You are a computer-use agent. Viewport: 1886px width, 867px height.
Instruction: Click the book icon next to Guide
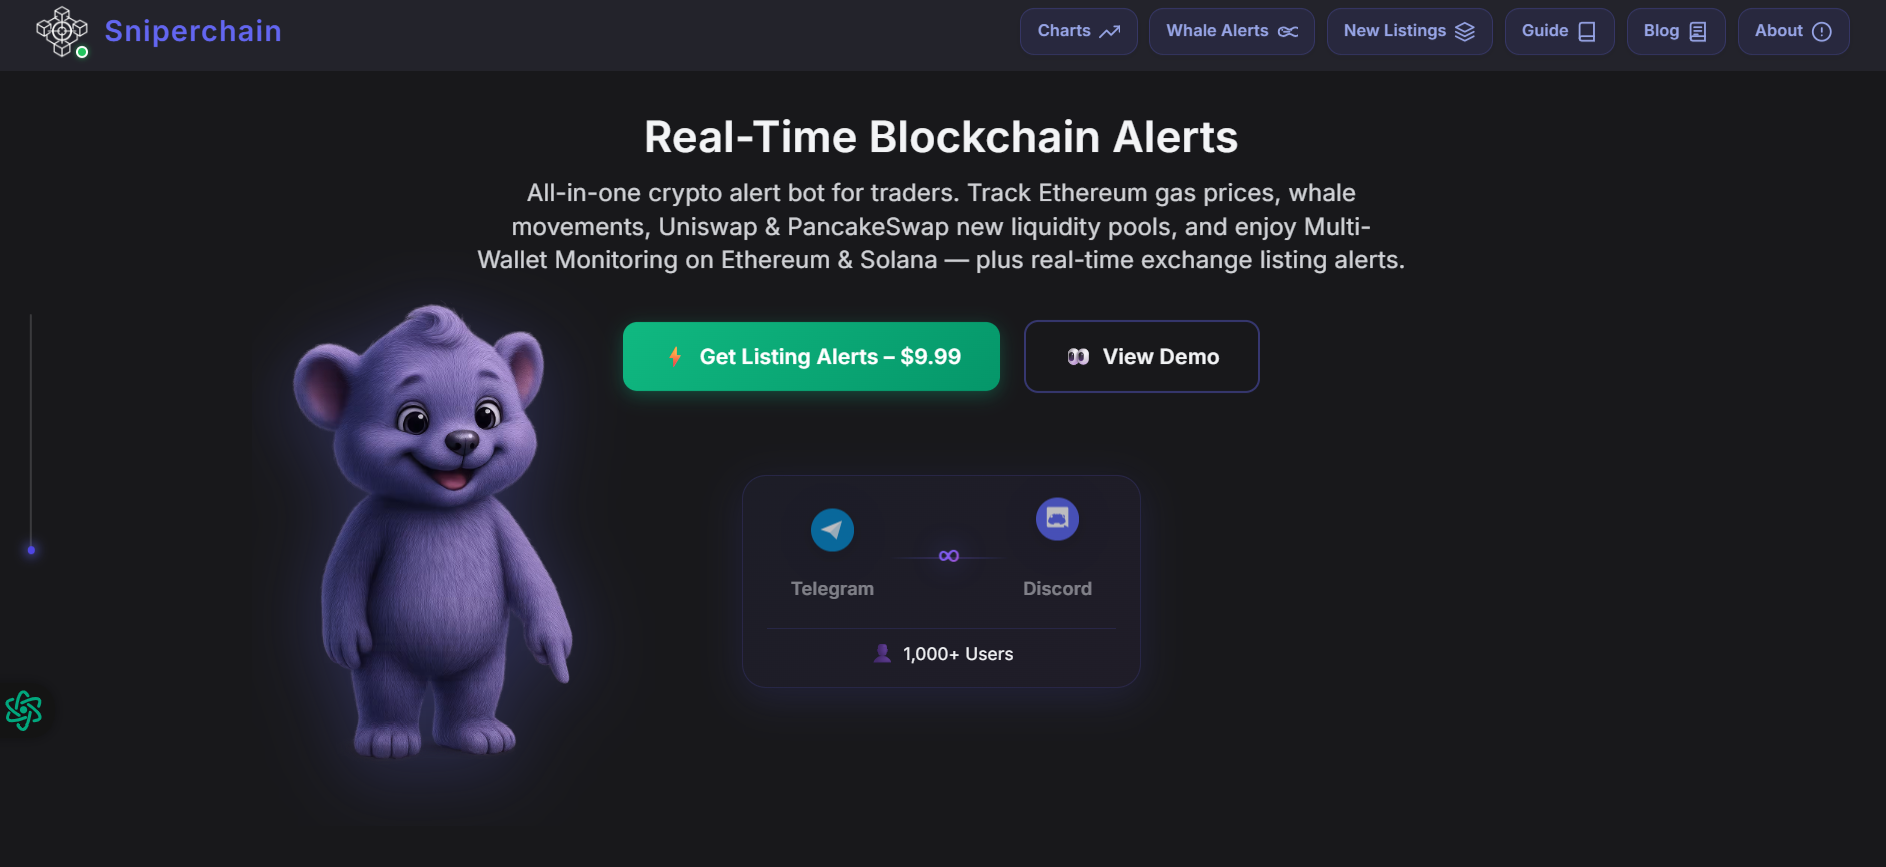coord(1586,31)
